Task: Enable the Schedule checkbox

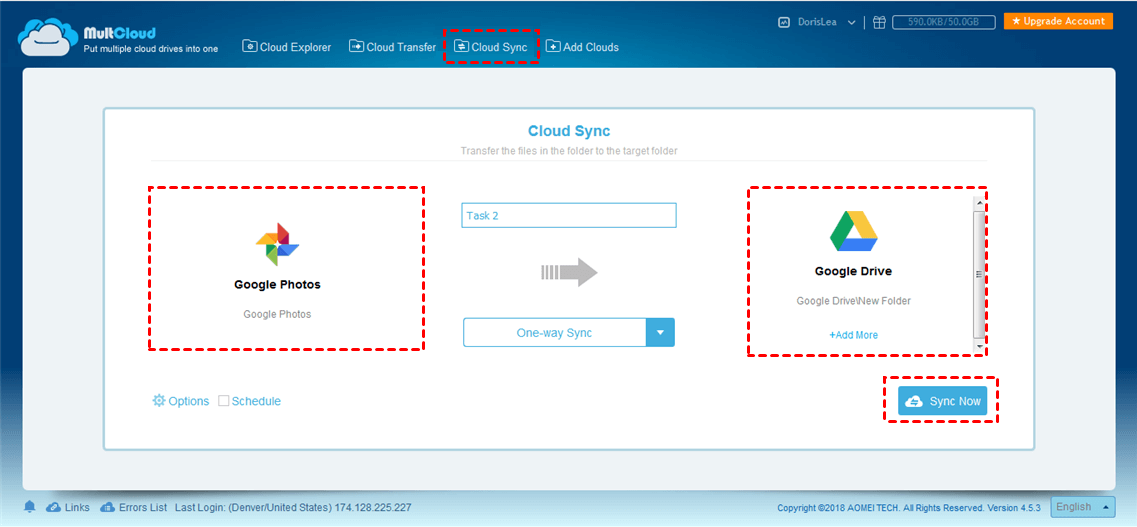Action: click(223, 400)
